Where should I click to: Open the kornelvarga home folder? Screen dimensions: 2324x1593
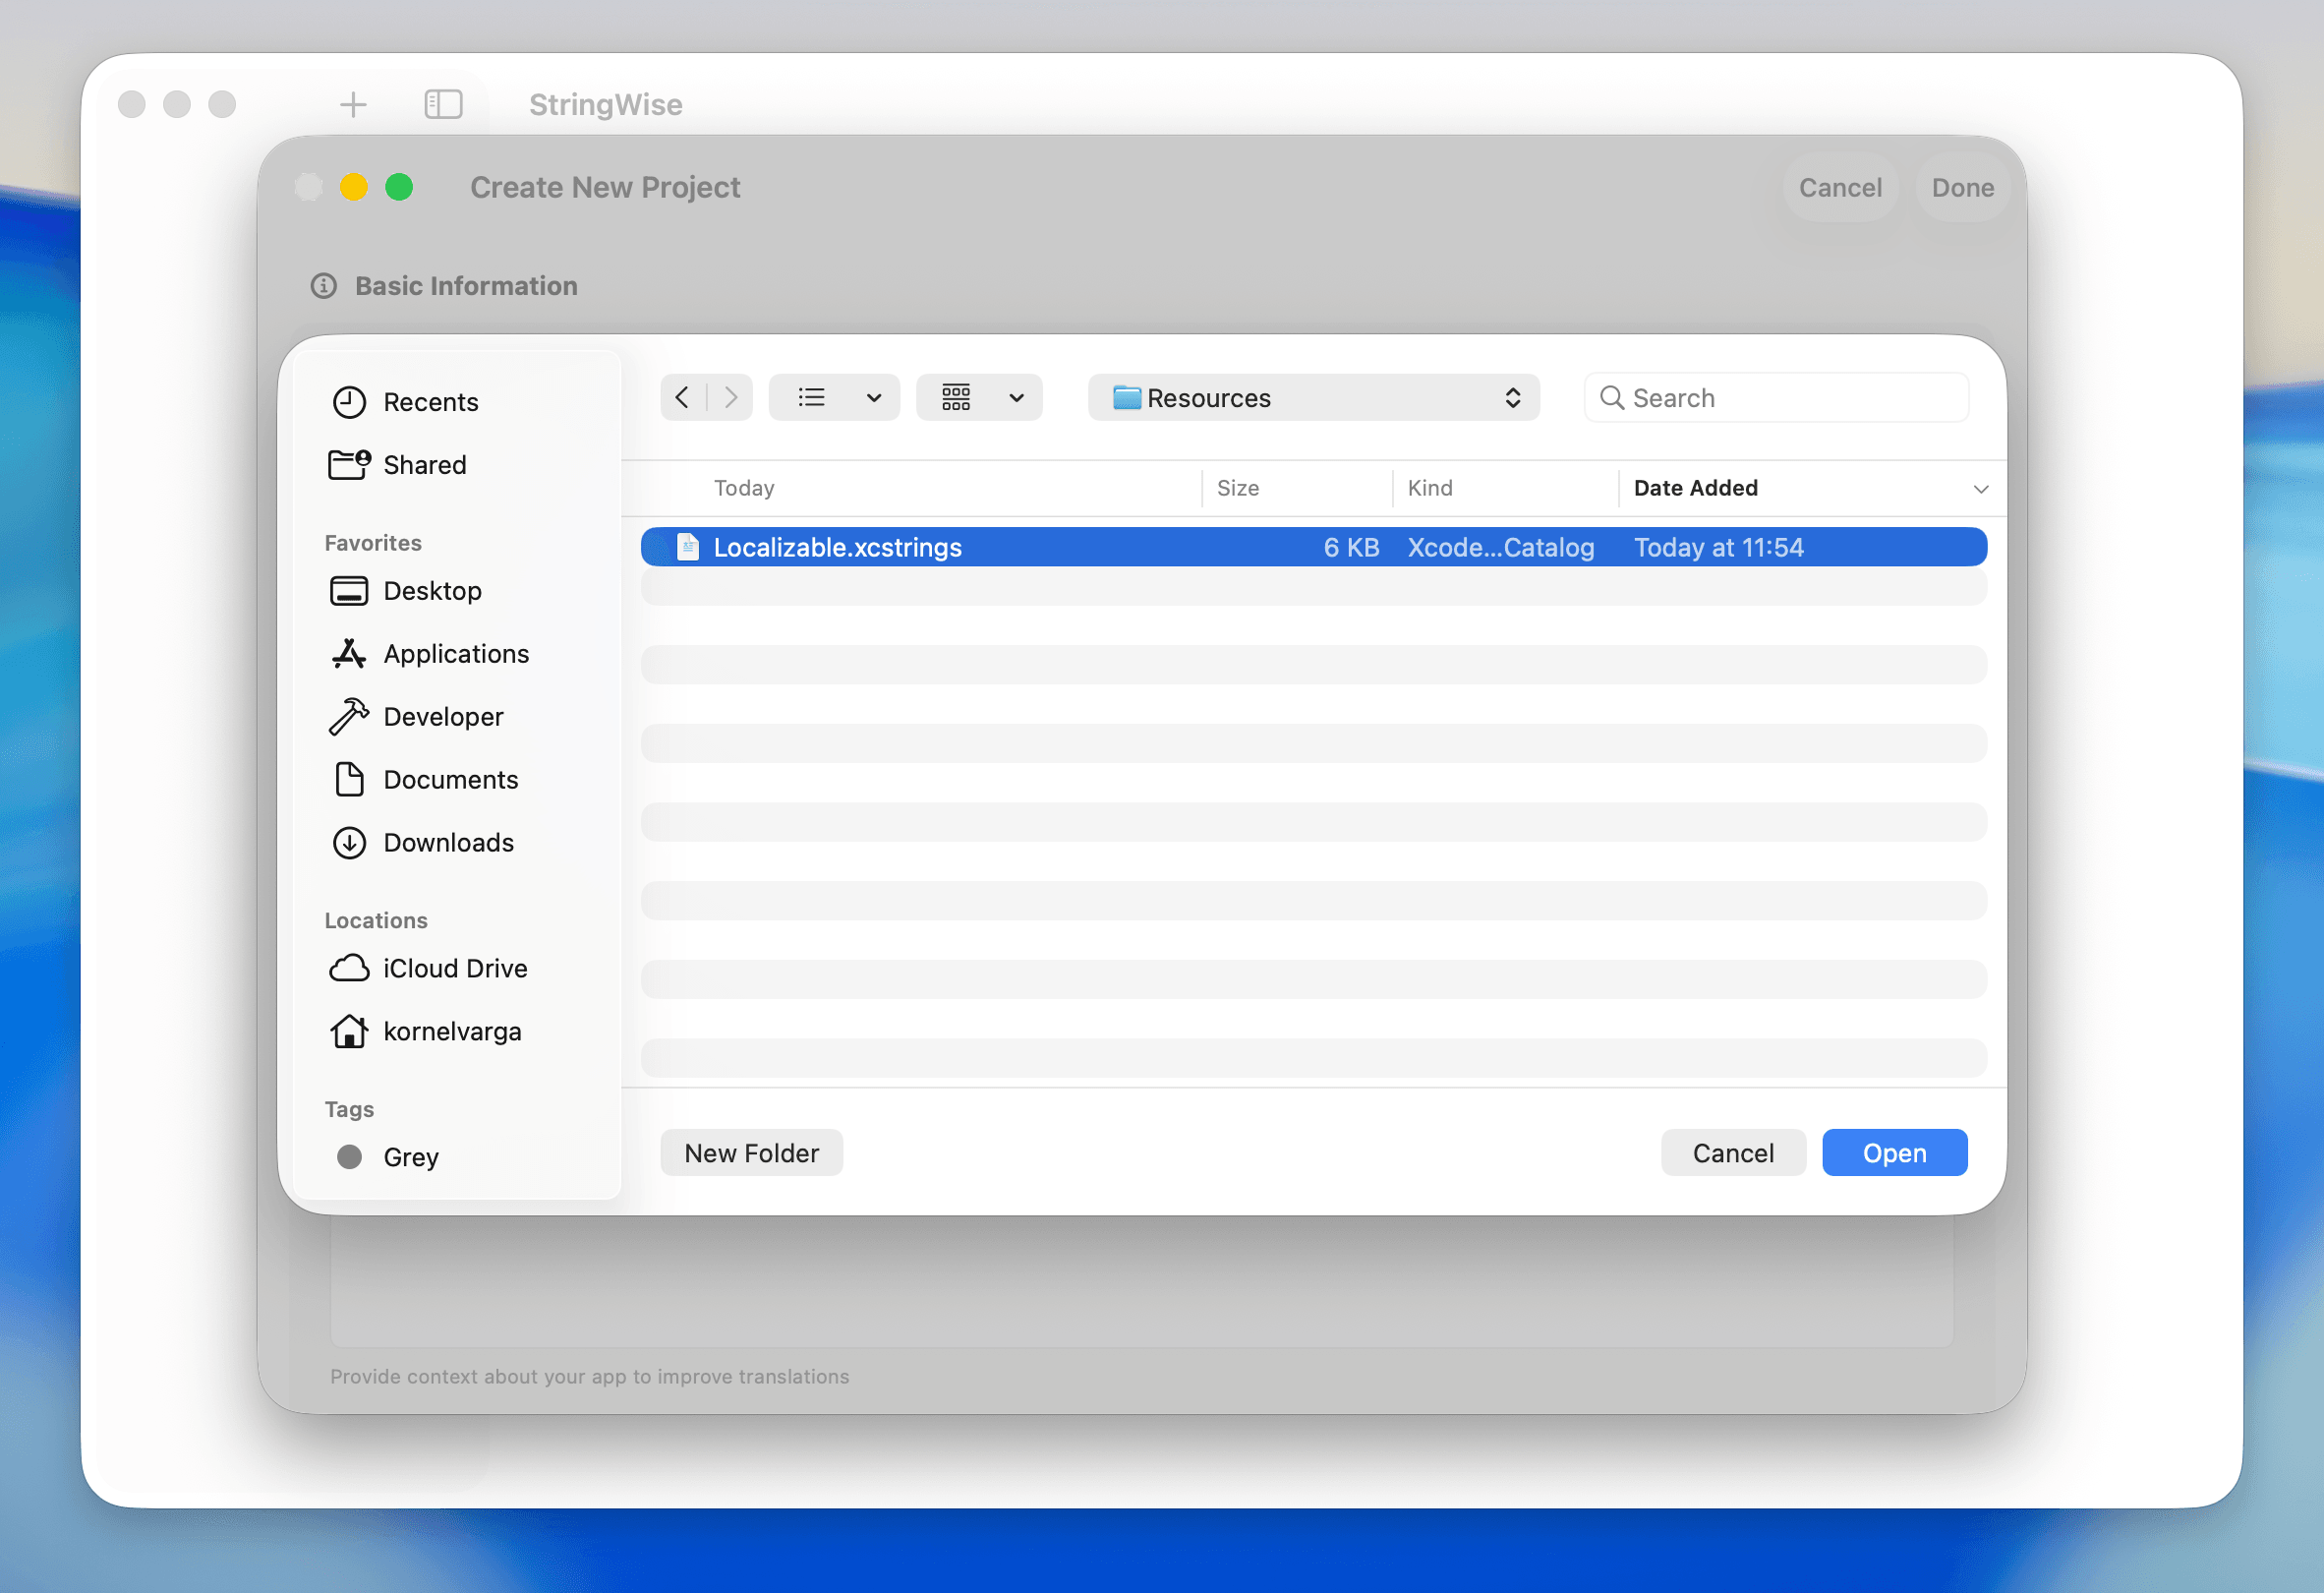[452, 1031]
